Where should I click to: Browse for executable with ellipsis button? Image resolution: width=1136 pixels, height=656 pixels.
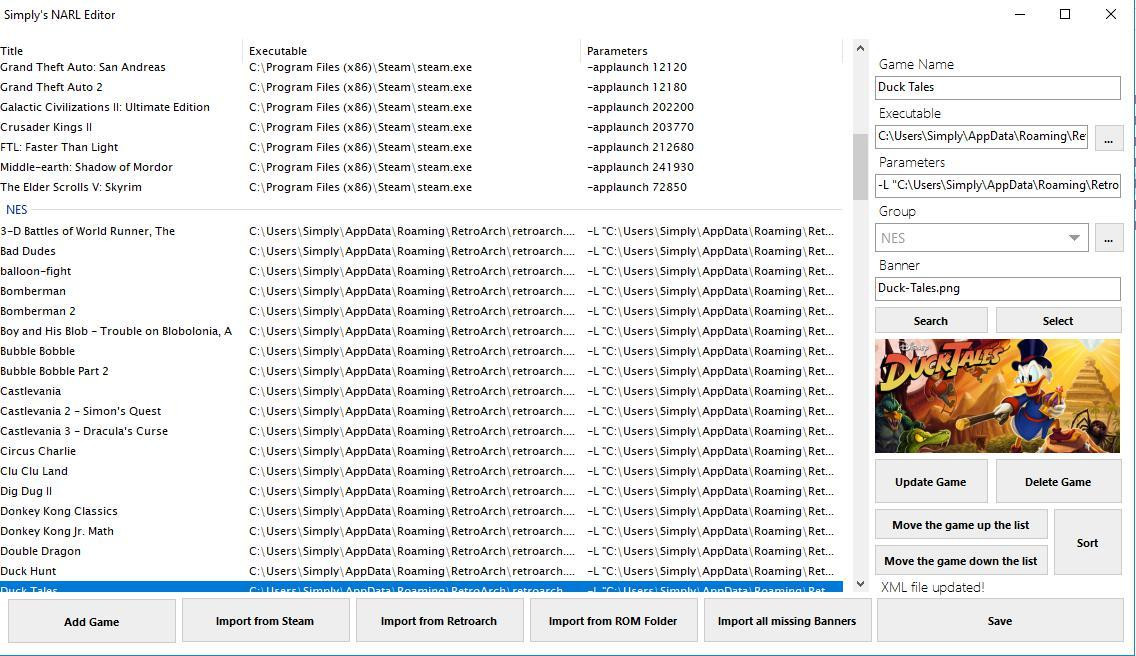1108,138
